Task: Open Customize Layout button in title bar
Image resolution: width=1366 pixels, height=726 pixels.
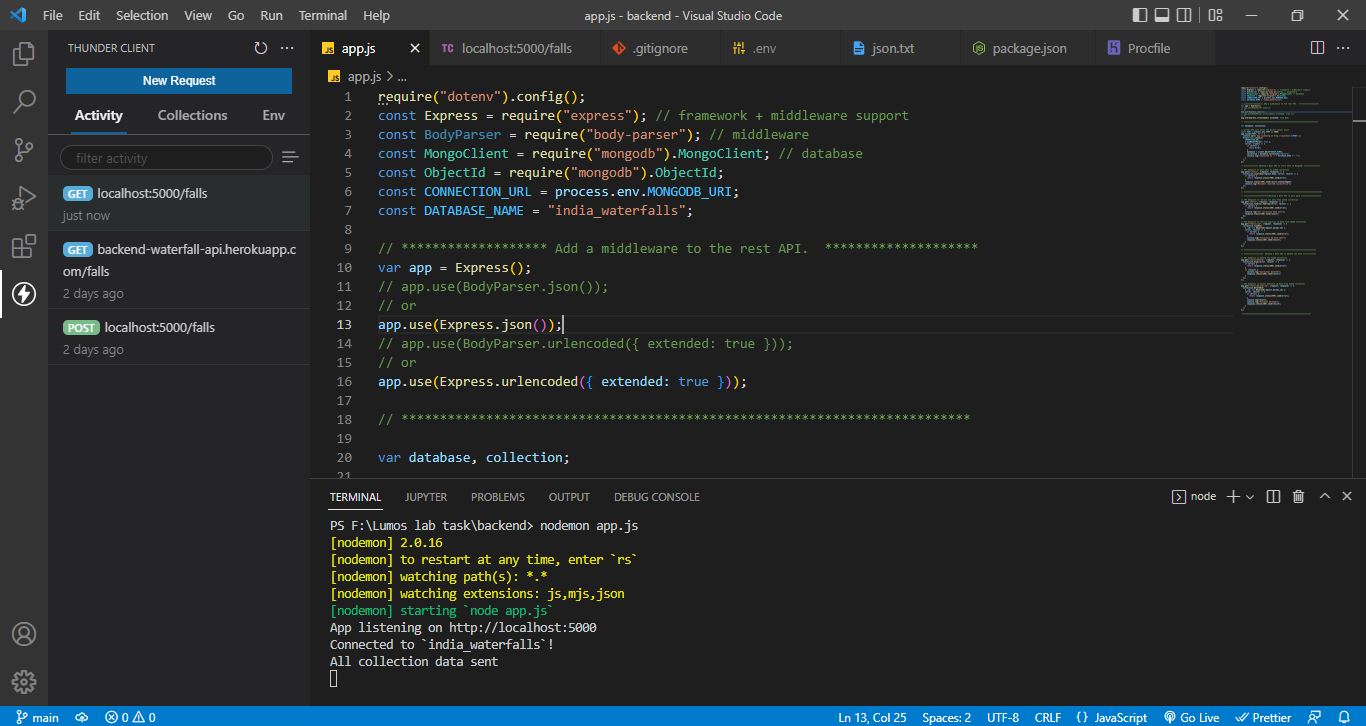Action: 1215,15
